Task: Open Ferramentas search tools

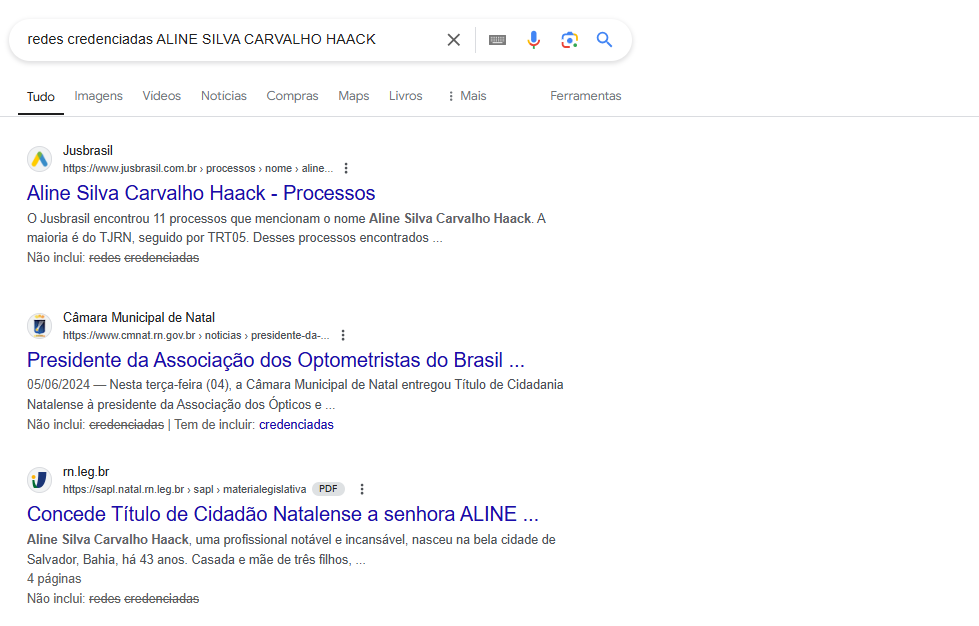Action: click(585, 96)
